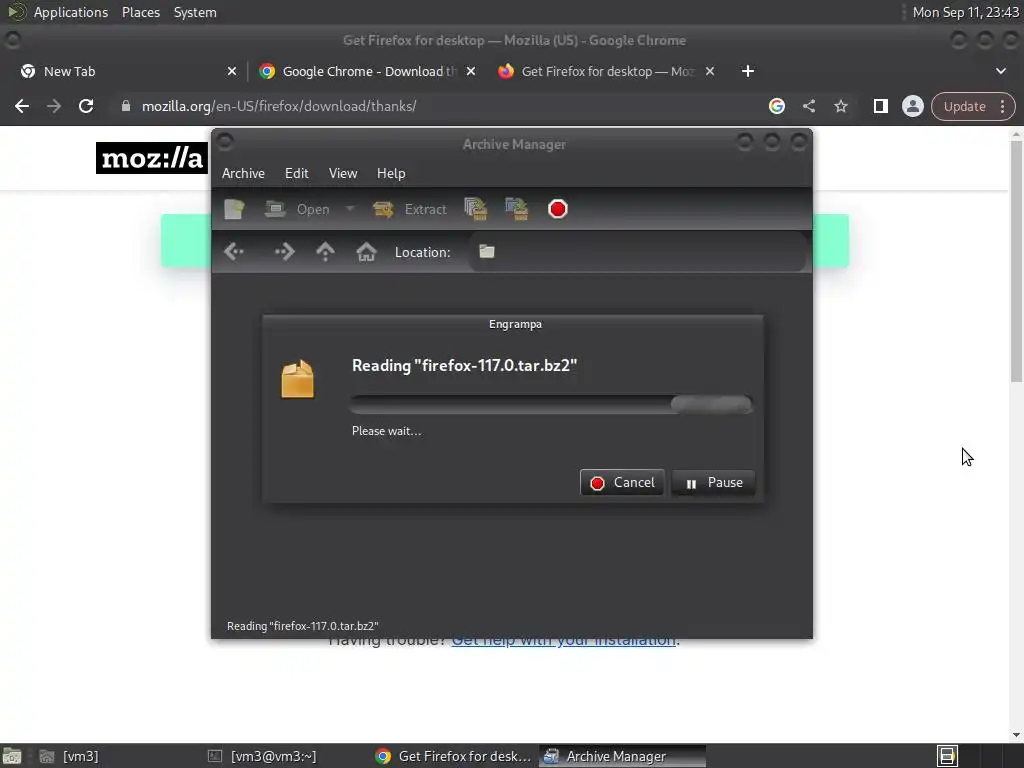Click the reading progress bar
The height and width of the screenshot is (768, 1024).
551,404
